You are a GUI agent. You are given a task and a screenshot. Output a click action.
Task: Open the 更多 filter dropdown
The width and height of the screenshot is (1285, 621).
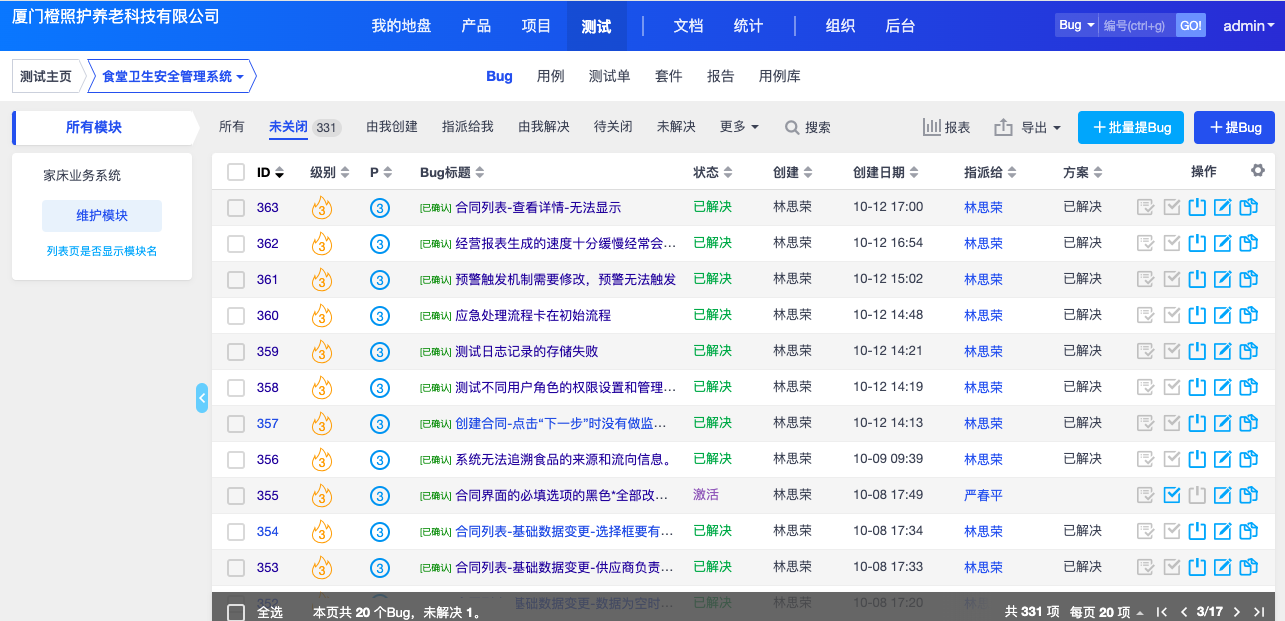click(739, 127)
